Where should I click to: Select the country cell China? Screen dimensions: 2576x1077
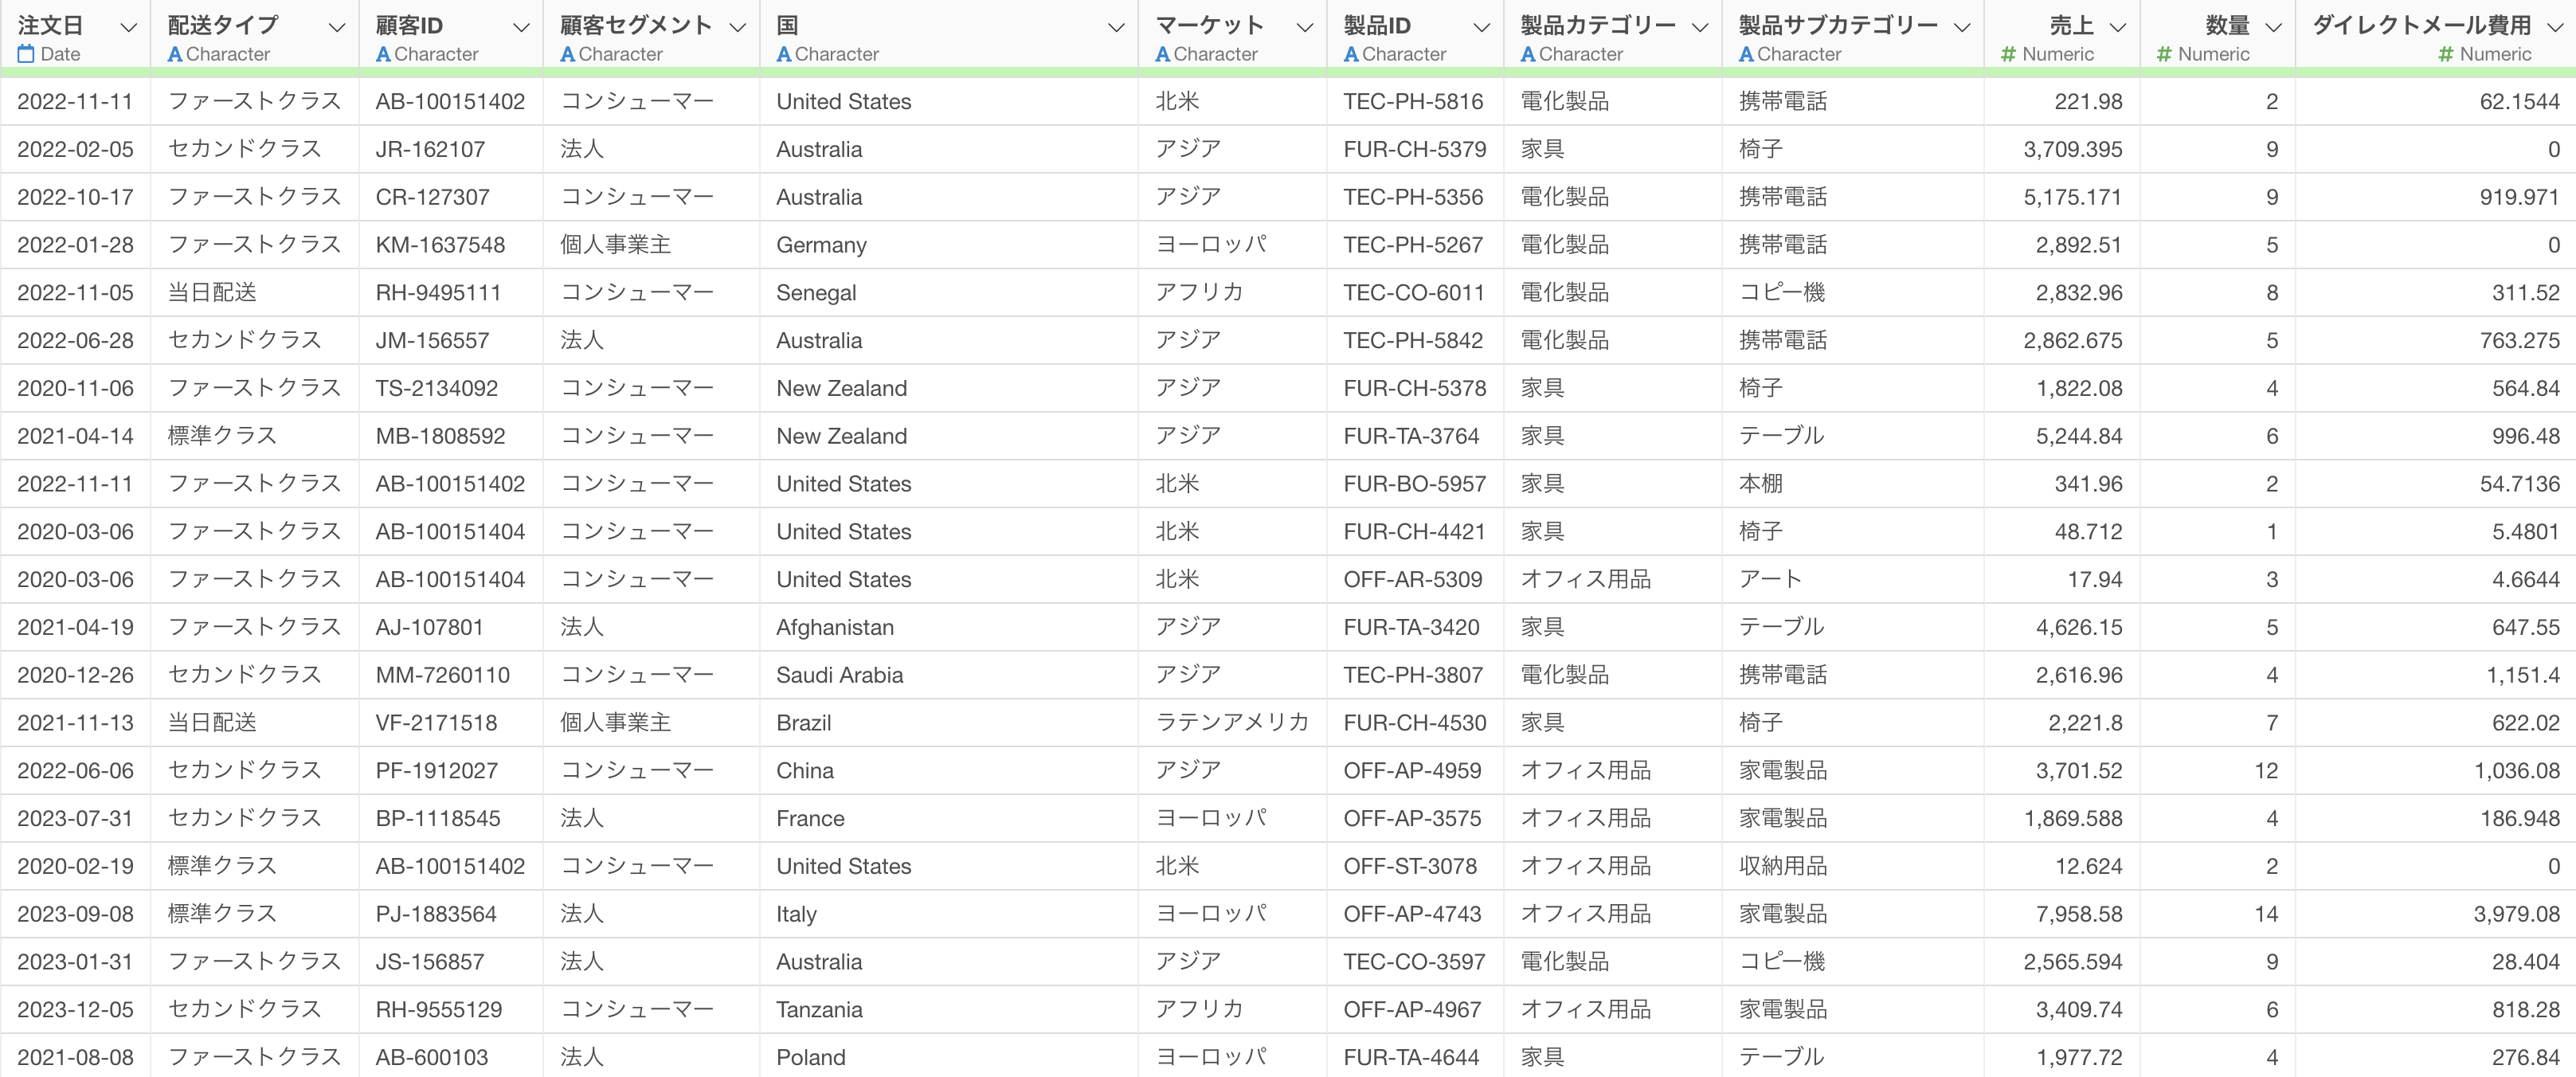pyautogui.click(x=805, y=771)
